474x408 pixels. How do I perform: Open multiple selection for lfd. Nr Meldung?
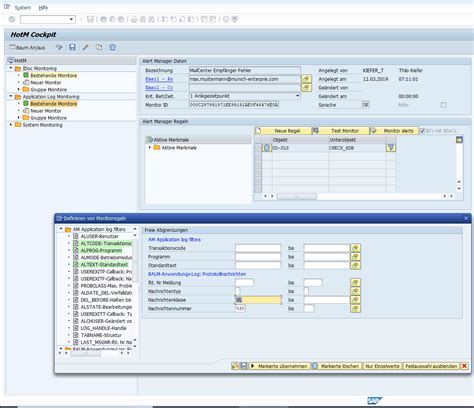pyautogui.click(x=355, y=283)
